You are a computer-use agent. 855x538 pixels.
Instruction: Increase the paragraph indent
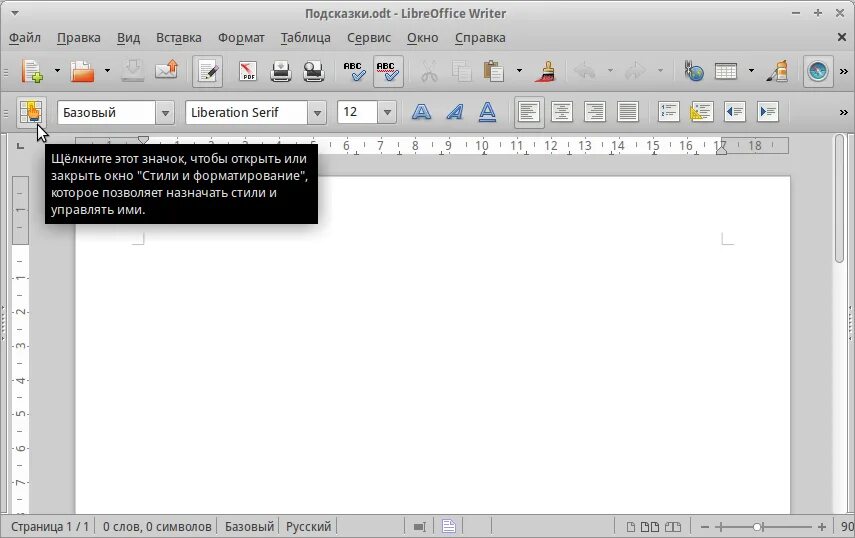768,112
